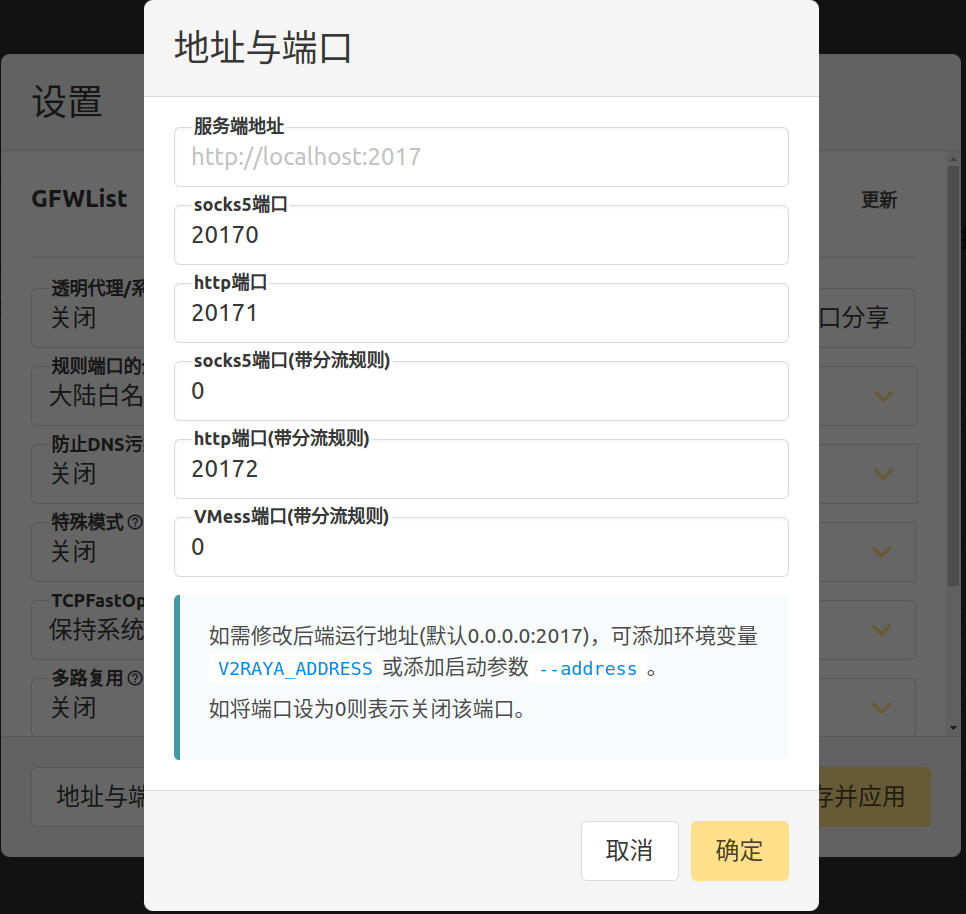Click 更新 next to GFWList
The height and width of the screenshot is (914, 966).
[x=879, y=200]
